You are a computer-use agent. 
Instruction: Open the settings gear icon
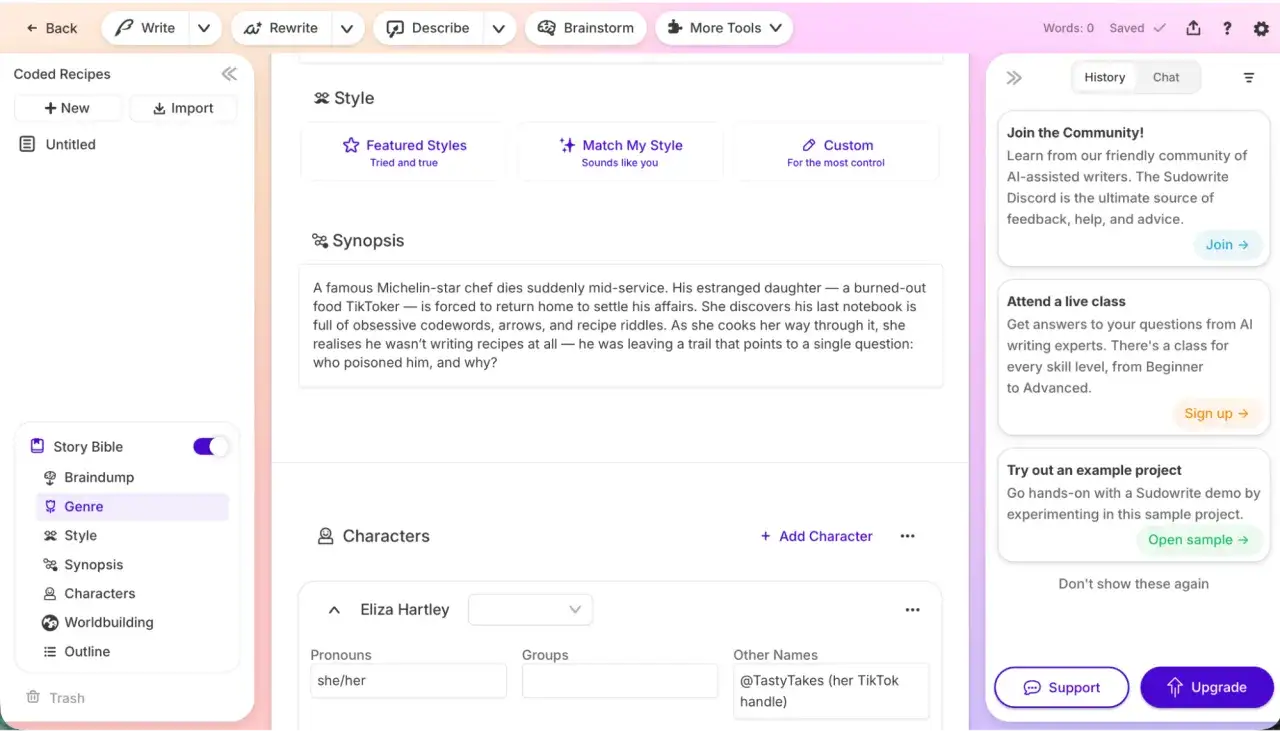(x=1261, y=28)
